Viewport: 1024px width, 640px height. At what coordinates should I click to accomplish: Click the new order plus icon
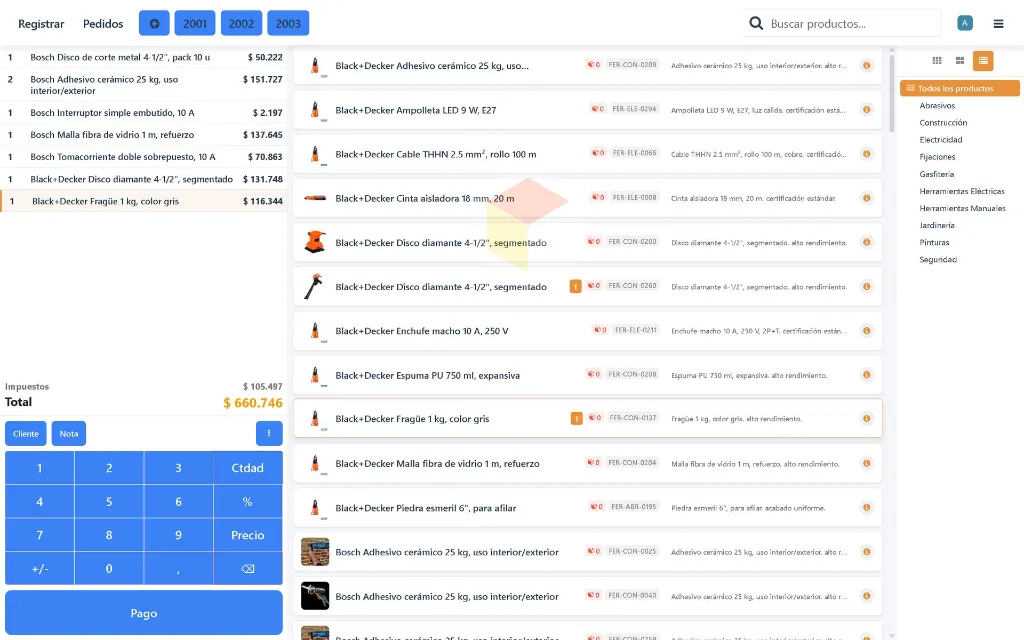pos(154,24)
